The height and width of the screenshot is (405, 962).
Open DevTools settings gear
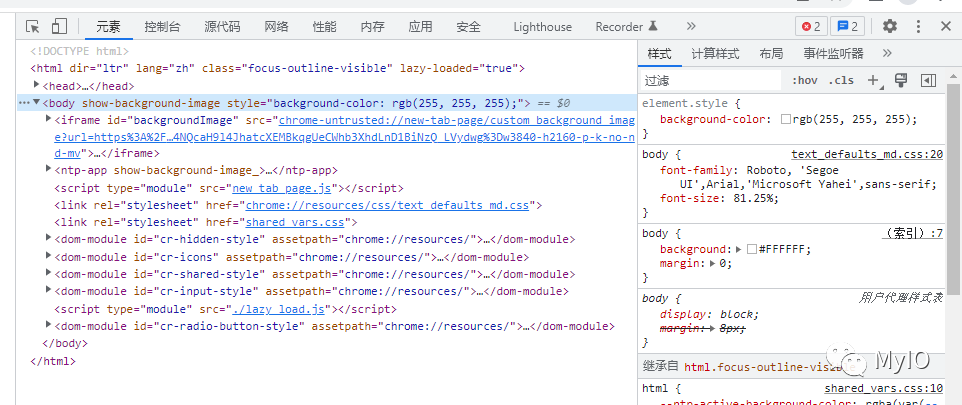[889, 26]
